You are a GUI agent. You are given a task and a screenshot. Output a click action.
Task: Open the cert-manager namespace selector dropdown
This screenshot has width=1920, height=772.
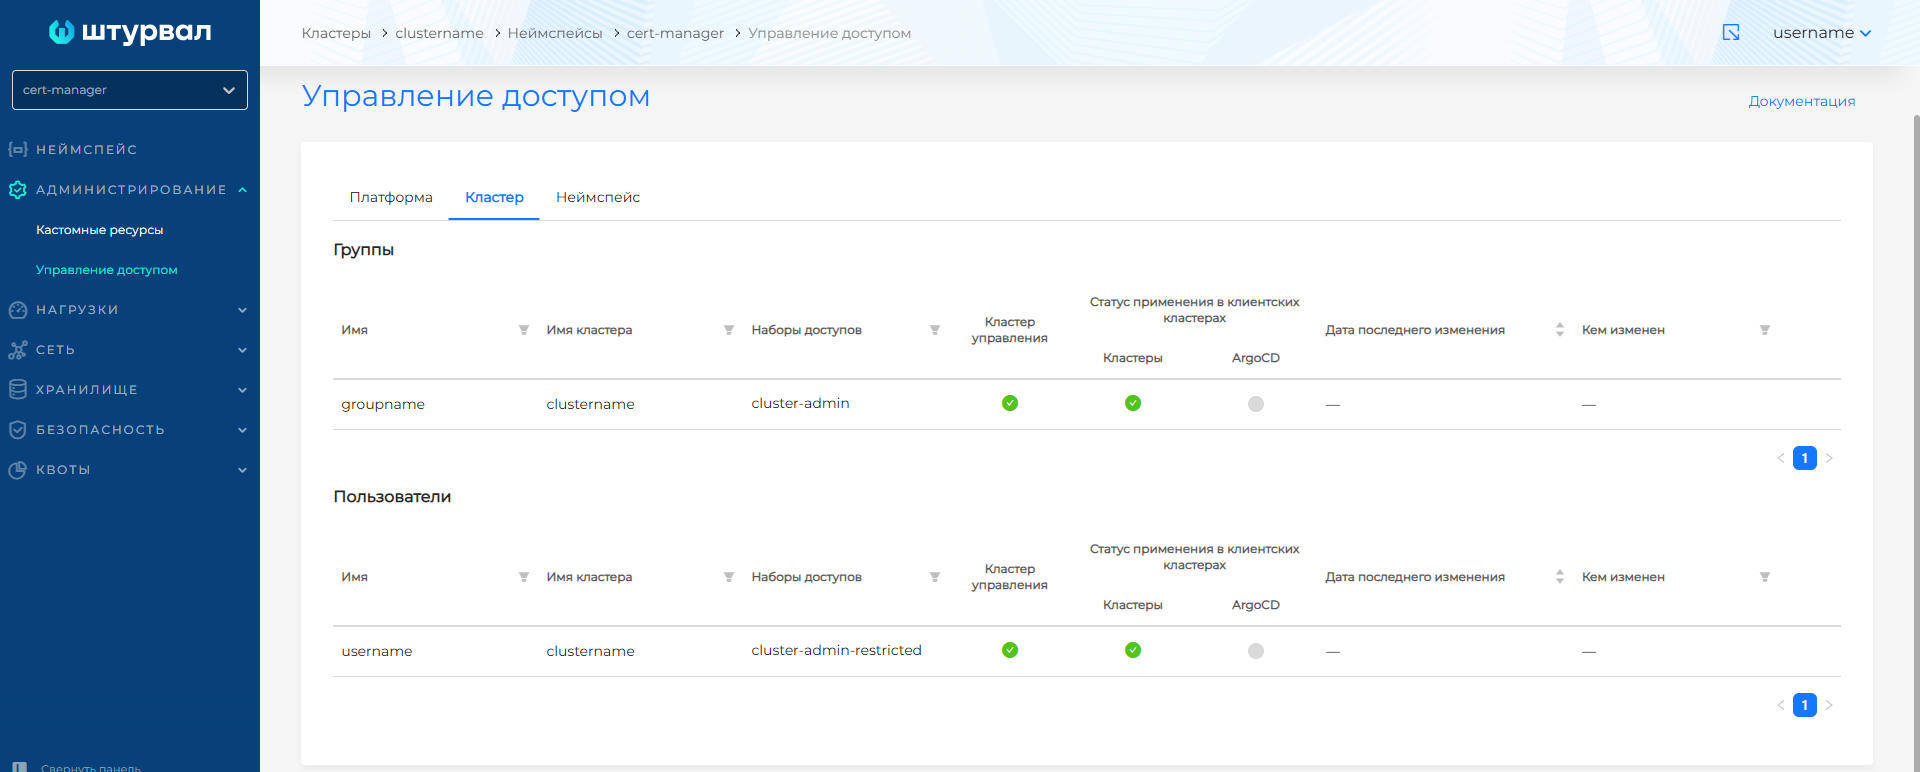tap(130, 90)
